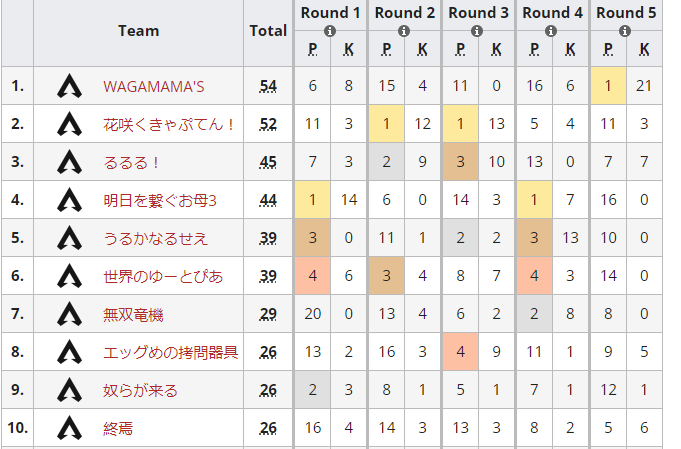The width and height of the screenshot is (681, 449).
Task: Open the 奴らが来る team link
Action: 140,390
